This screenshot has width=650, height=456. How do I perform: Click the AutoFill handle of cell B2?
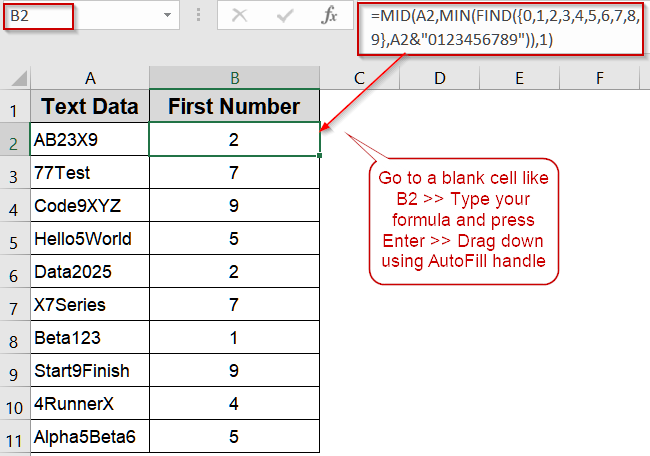click(320, 155)
